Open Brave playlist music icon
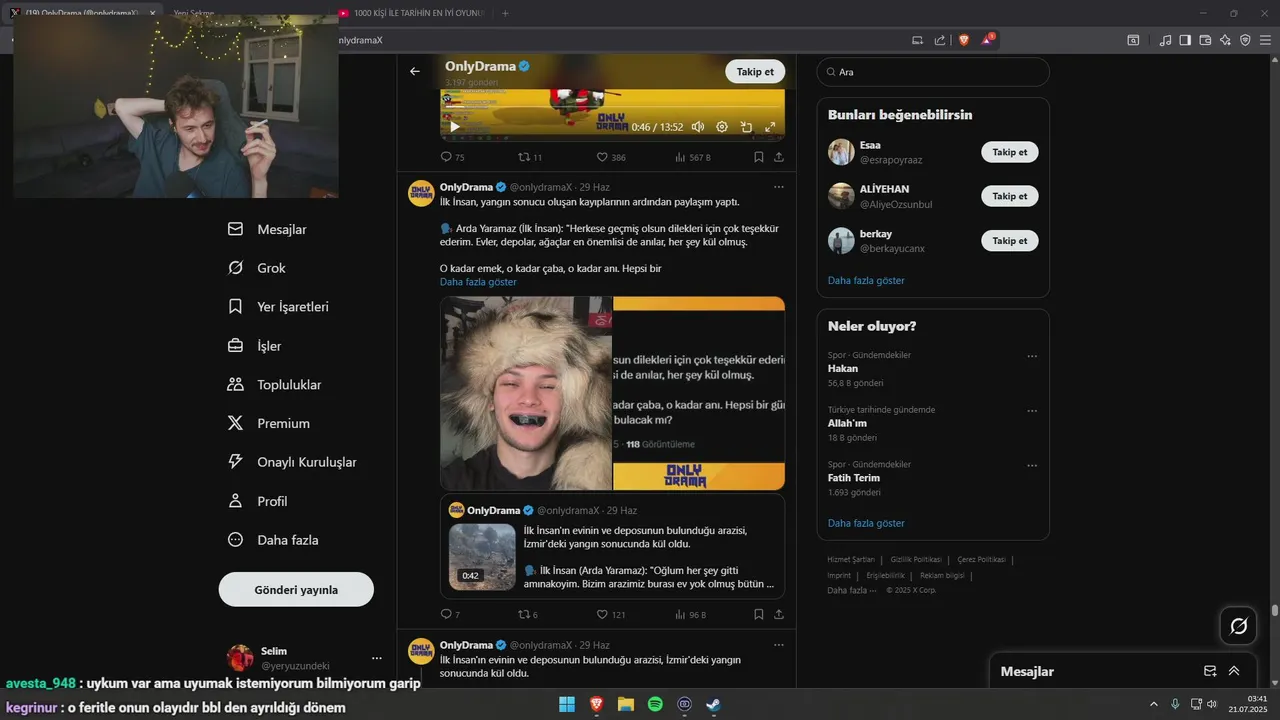1280x720 pixels. click(x=1165, y=40)
